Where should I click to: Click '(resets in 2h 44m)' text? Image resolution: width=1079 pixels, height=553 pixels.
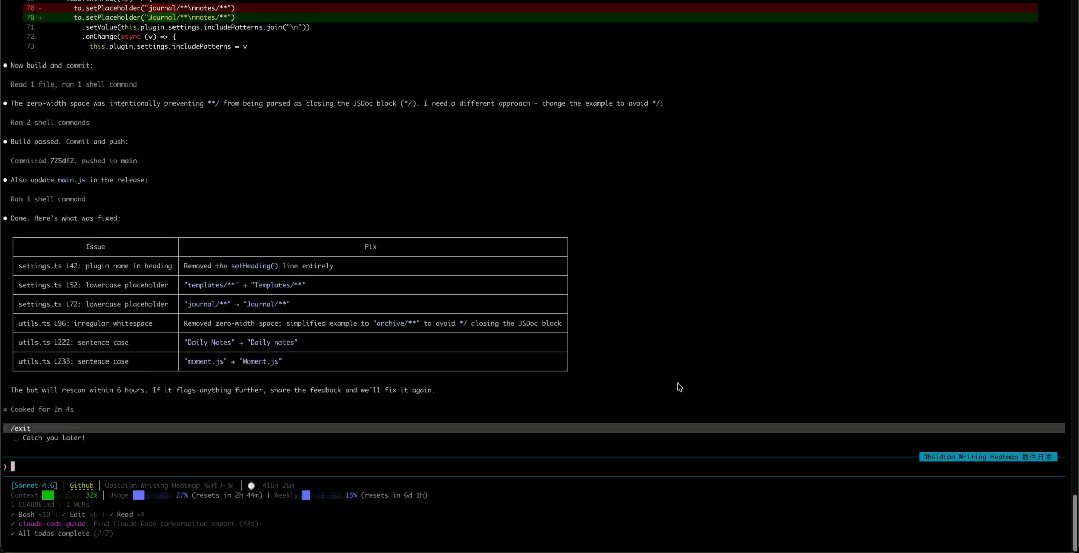[226, 495]
